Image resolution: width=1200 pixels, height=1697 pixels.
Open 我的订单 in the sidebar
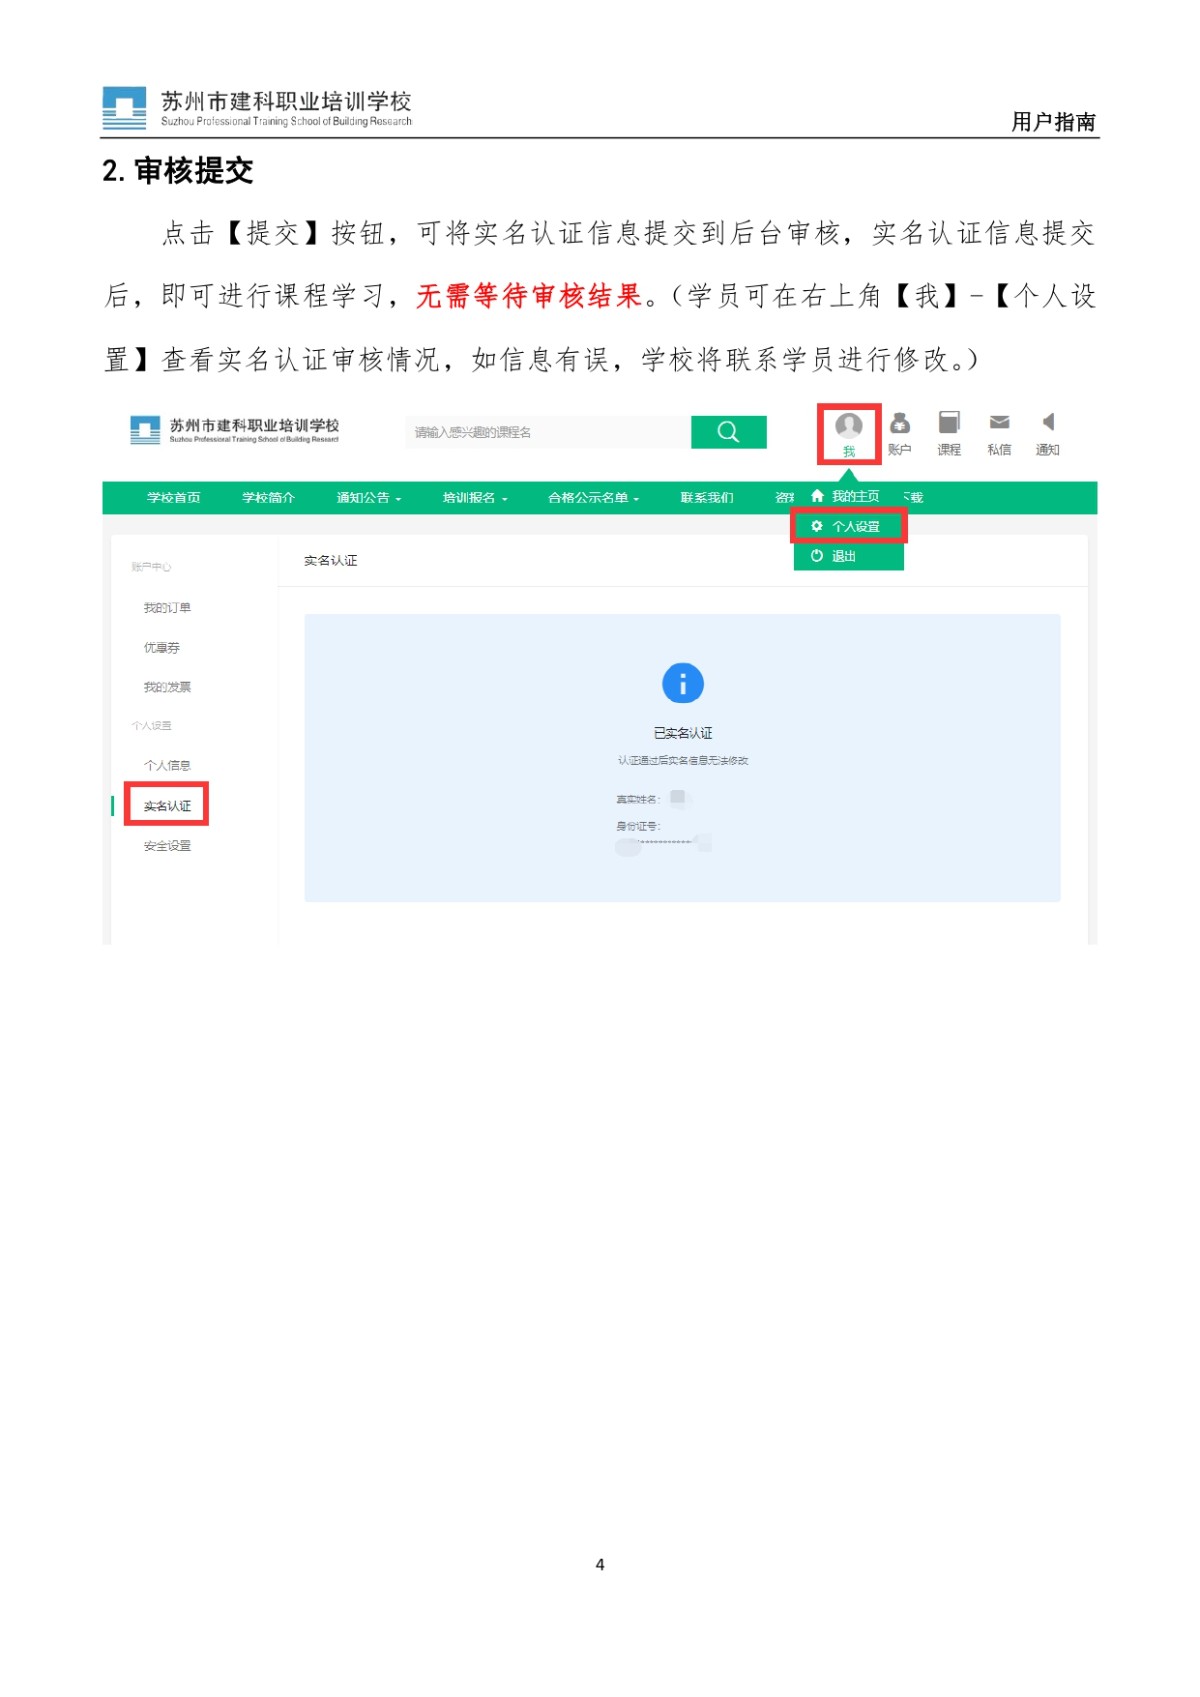(x=167, y=608)
